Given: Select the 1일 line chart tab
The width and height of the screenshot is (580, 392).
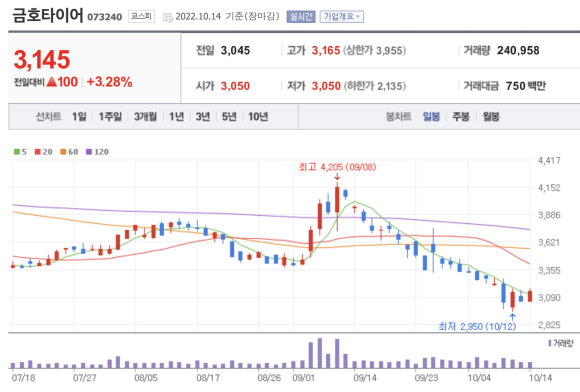Looking at the screenshot, I should 79,117.
